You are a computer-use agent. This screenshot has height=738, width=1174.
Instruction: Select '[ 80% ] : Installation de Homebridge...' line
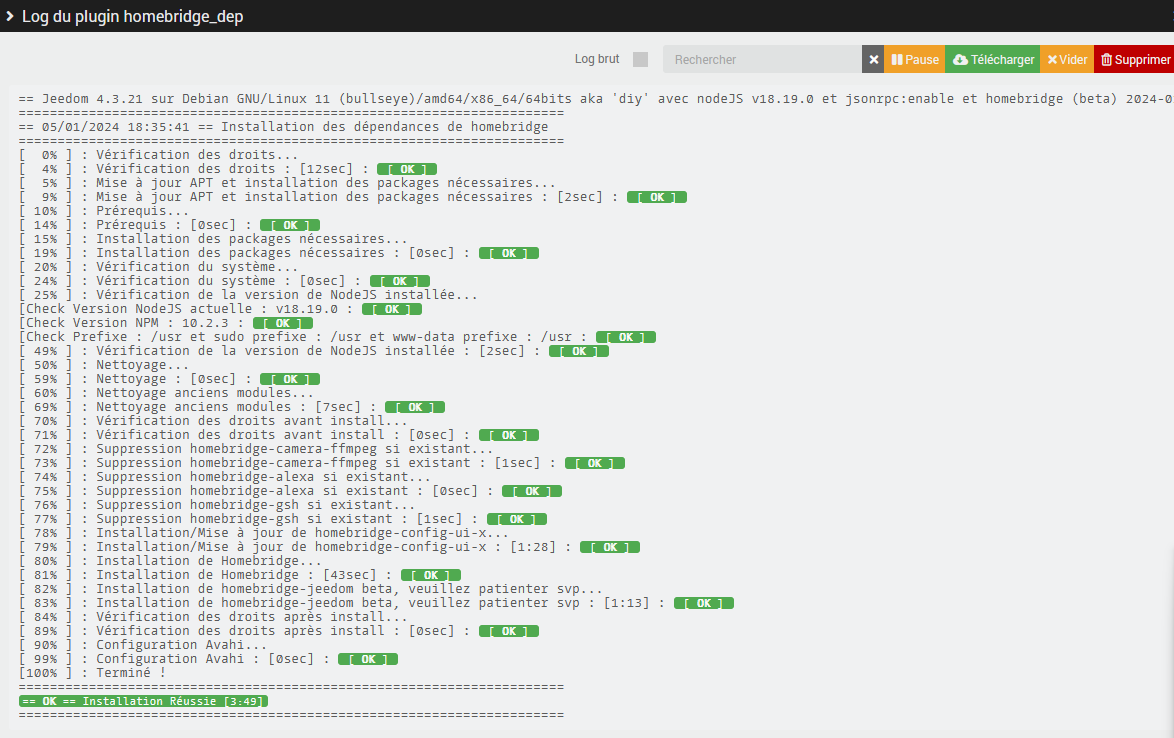click(x=170, y=561)
